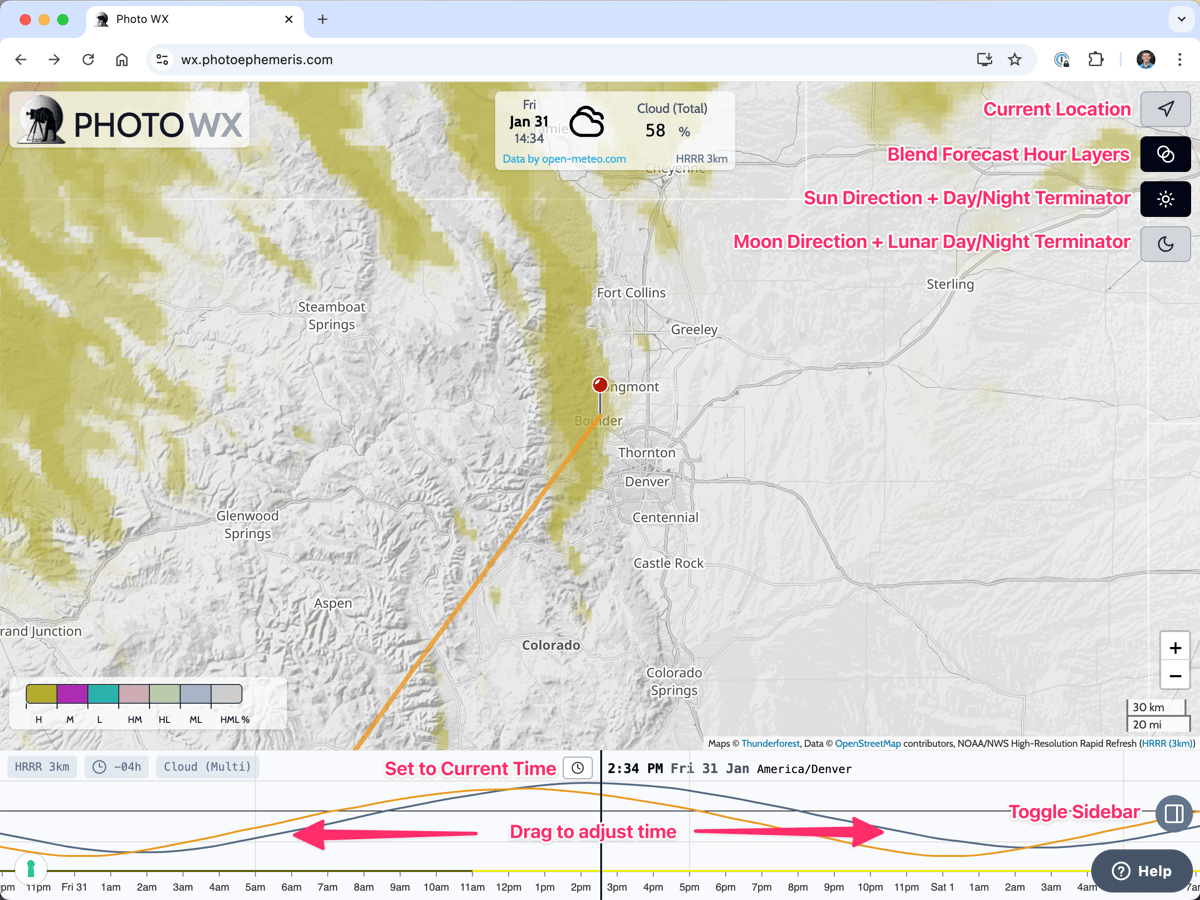The image size is (1200, 900).
Task: Select the M mid cloud legend swatch
Action: pyautogui.click(x=72, y=694)
